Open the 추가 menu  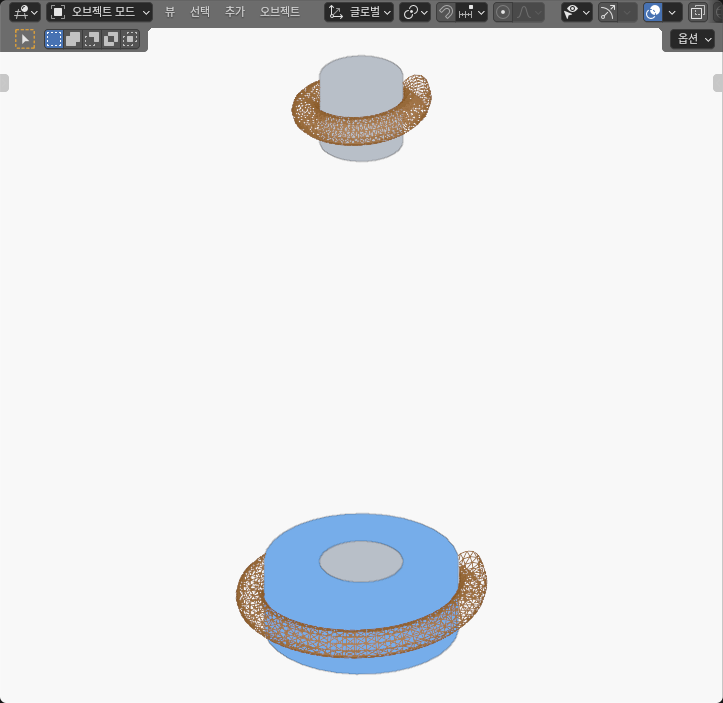[x=235, y=12]
